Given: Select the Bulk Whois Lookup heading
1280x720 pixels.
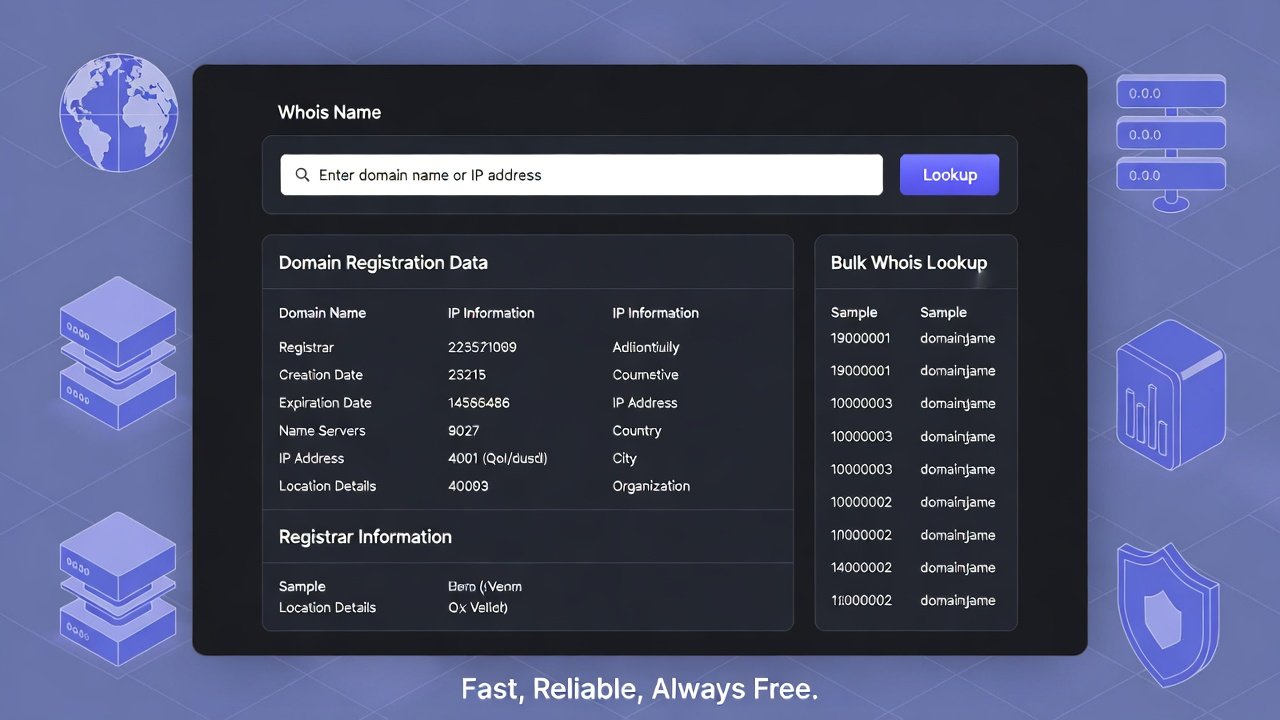Looking at the screenshot, I should click(x=908, y=263).
